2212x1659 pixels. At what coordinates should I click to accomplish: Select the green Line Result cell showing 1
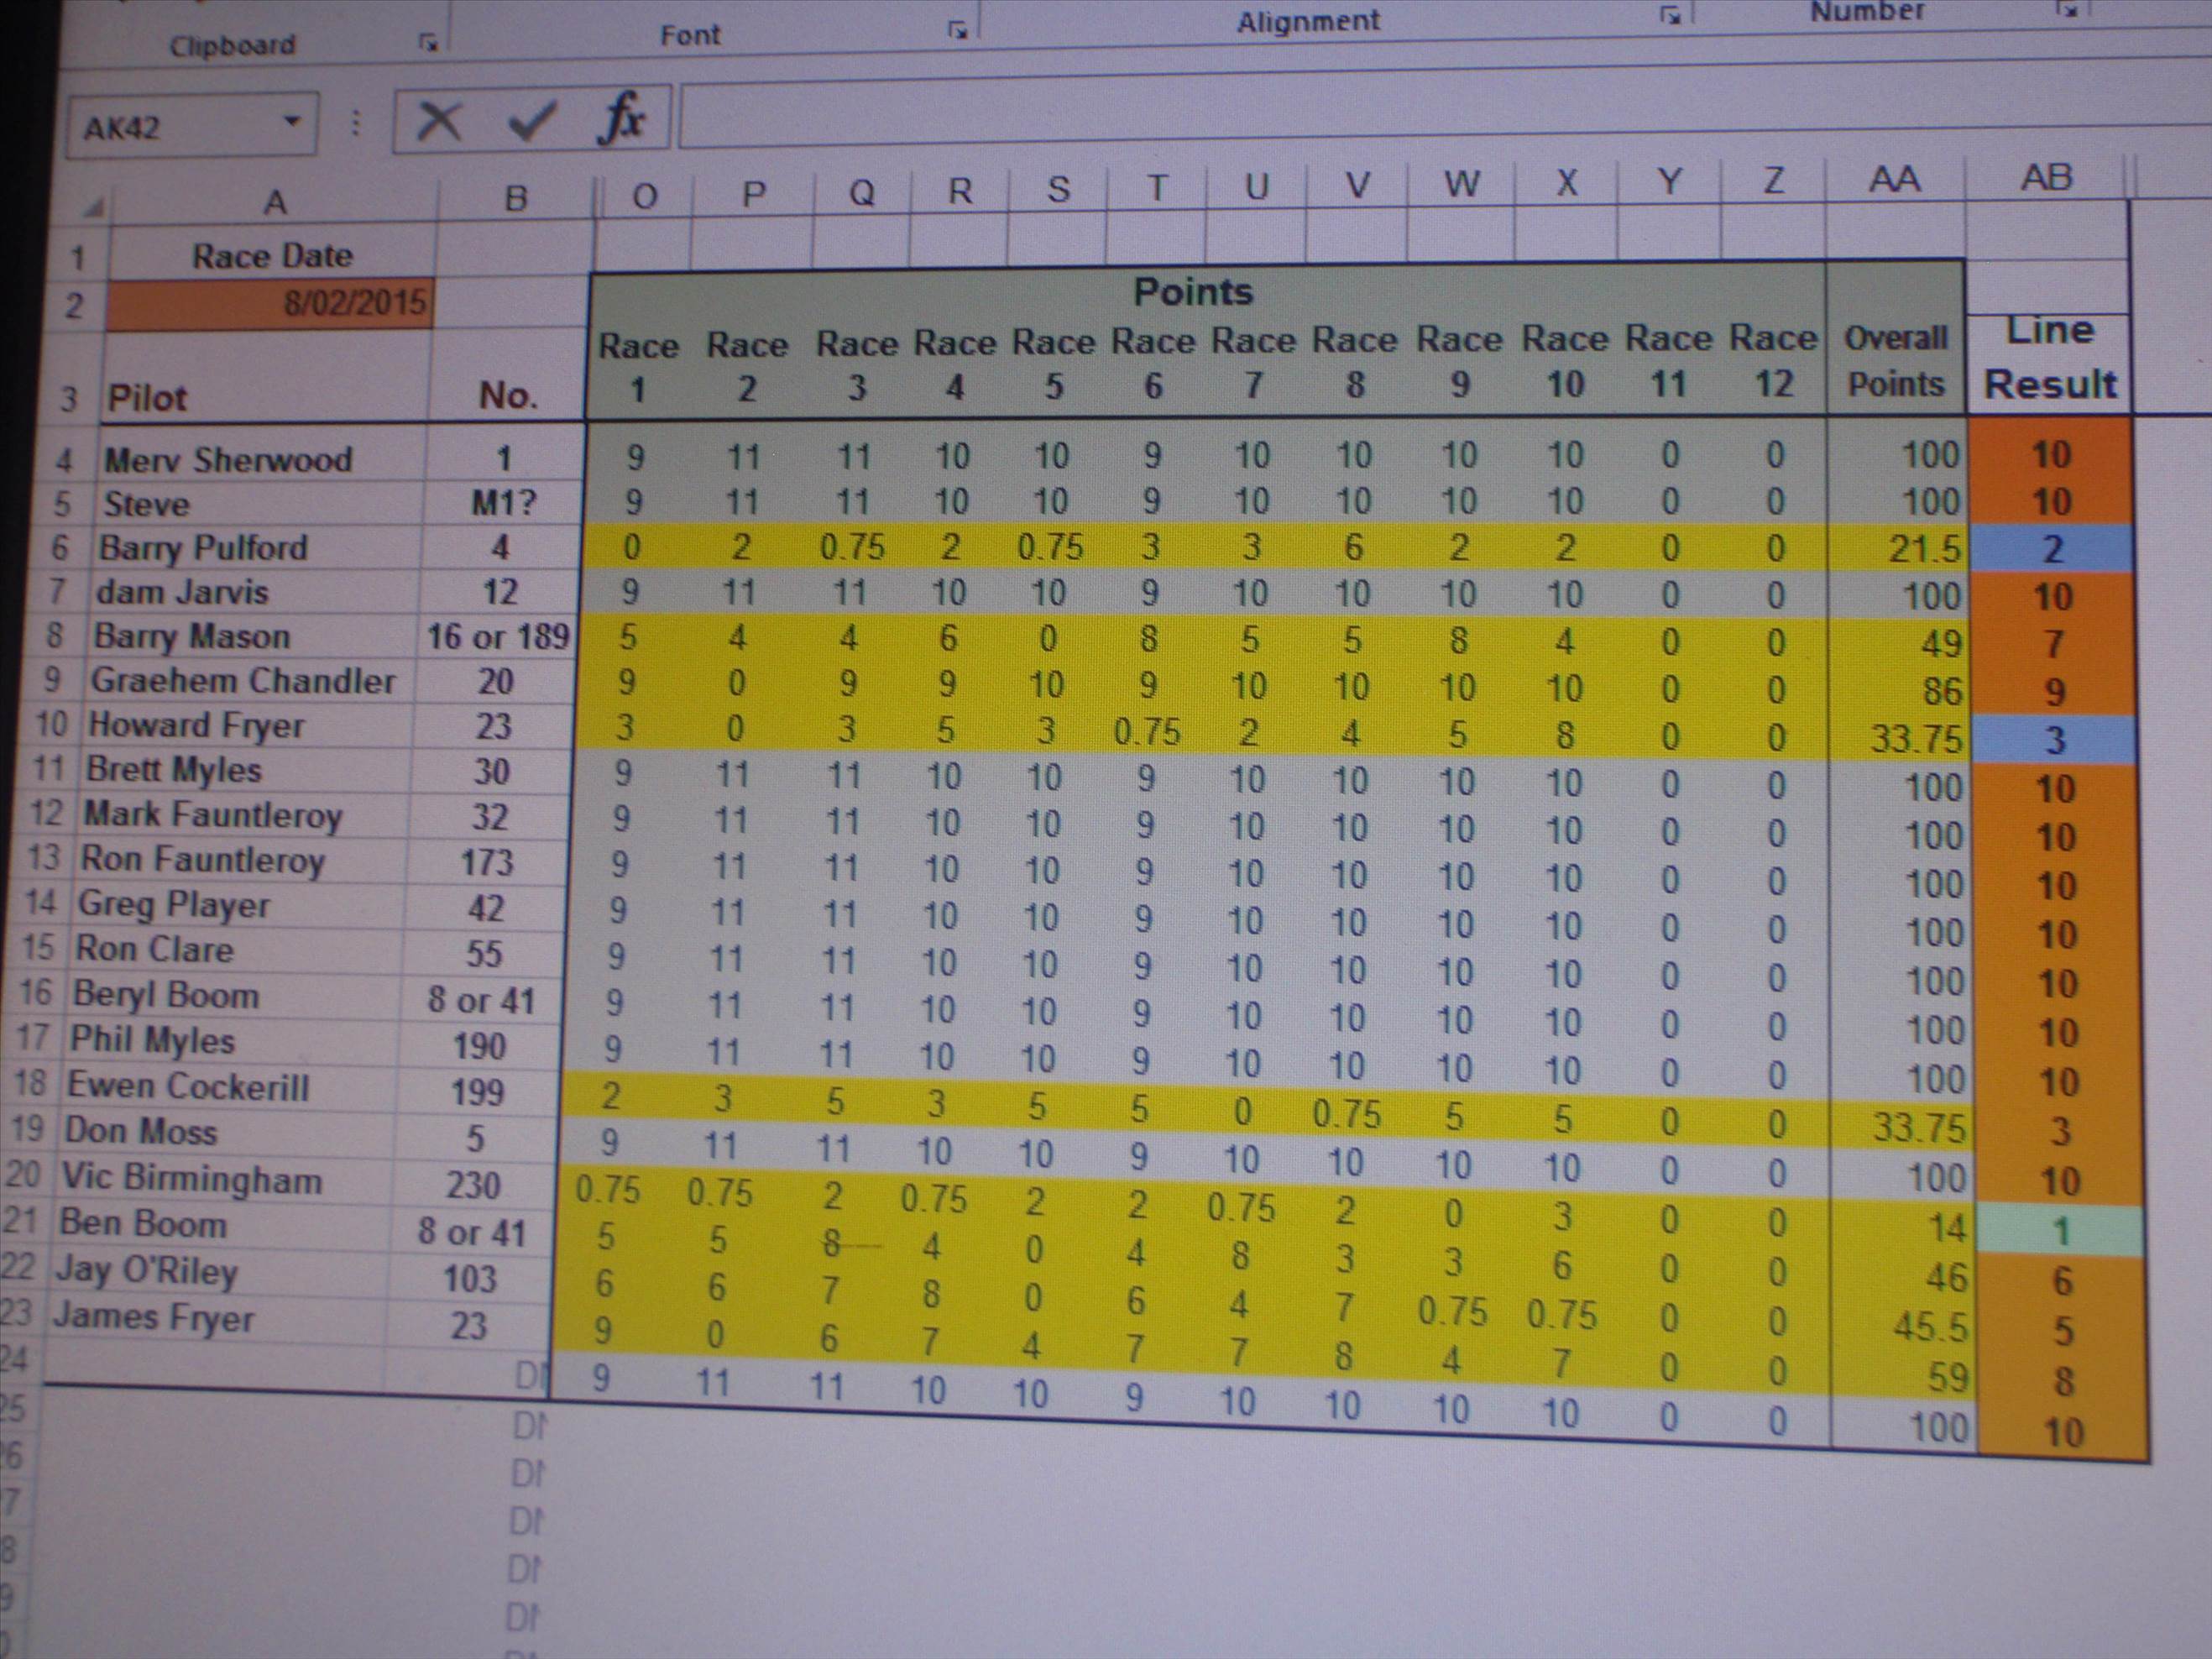[2060, 1231]
